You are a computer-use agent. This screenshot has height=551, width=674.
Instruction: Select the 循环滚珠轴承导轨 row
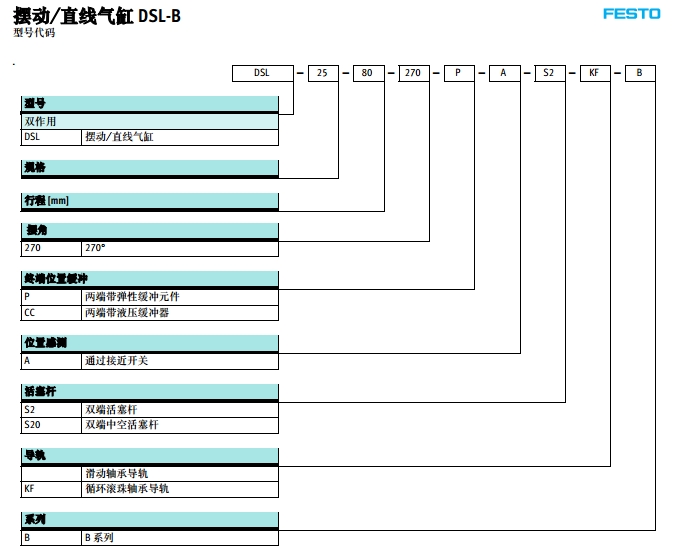[x=150, y=488]
